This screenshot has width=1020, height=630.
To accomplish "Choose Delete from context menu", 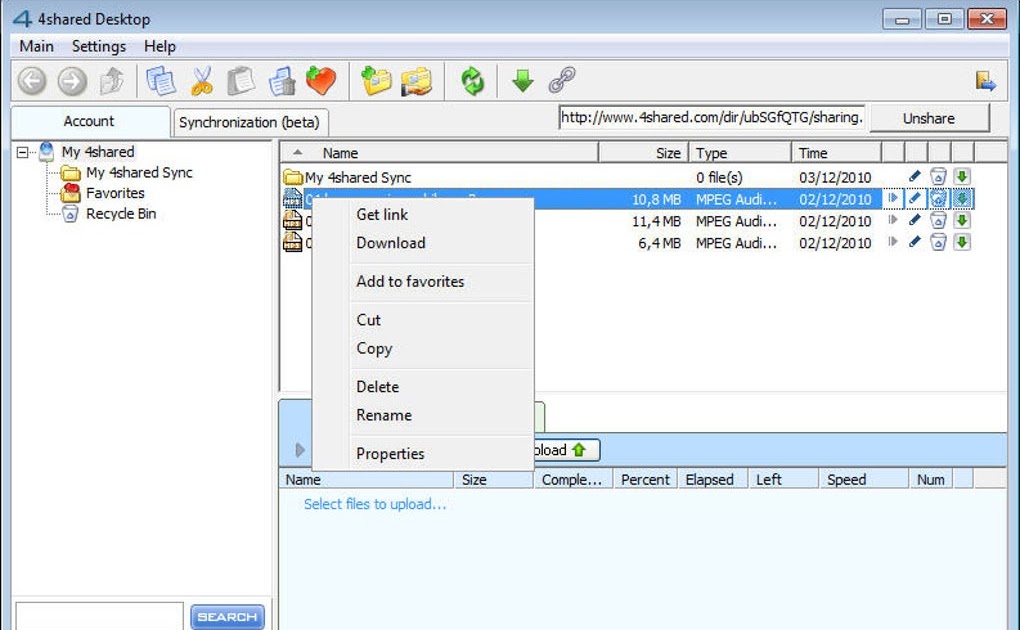I will pyautogui.click(x=377, y=387).
